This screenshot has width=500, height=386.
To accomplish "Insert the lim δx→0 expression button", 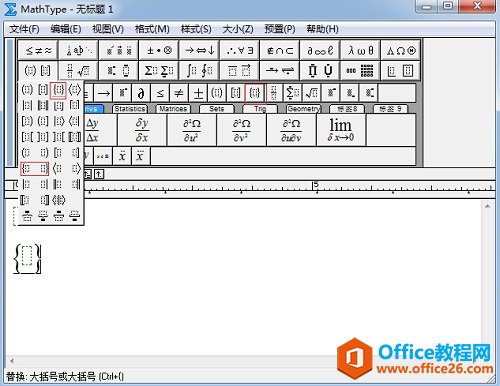I will (341, 130).
